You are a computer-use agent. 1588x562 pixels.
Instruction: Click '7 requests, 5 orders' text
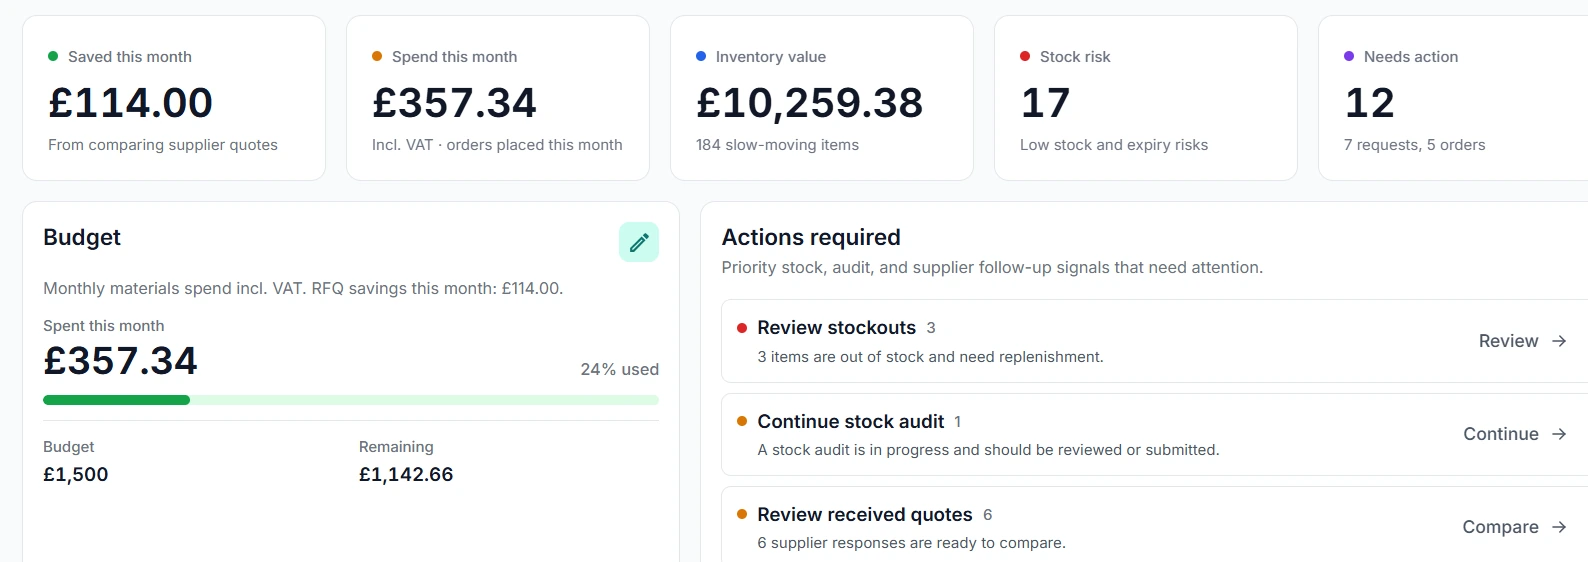[x=1415, y=145]
